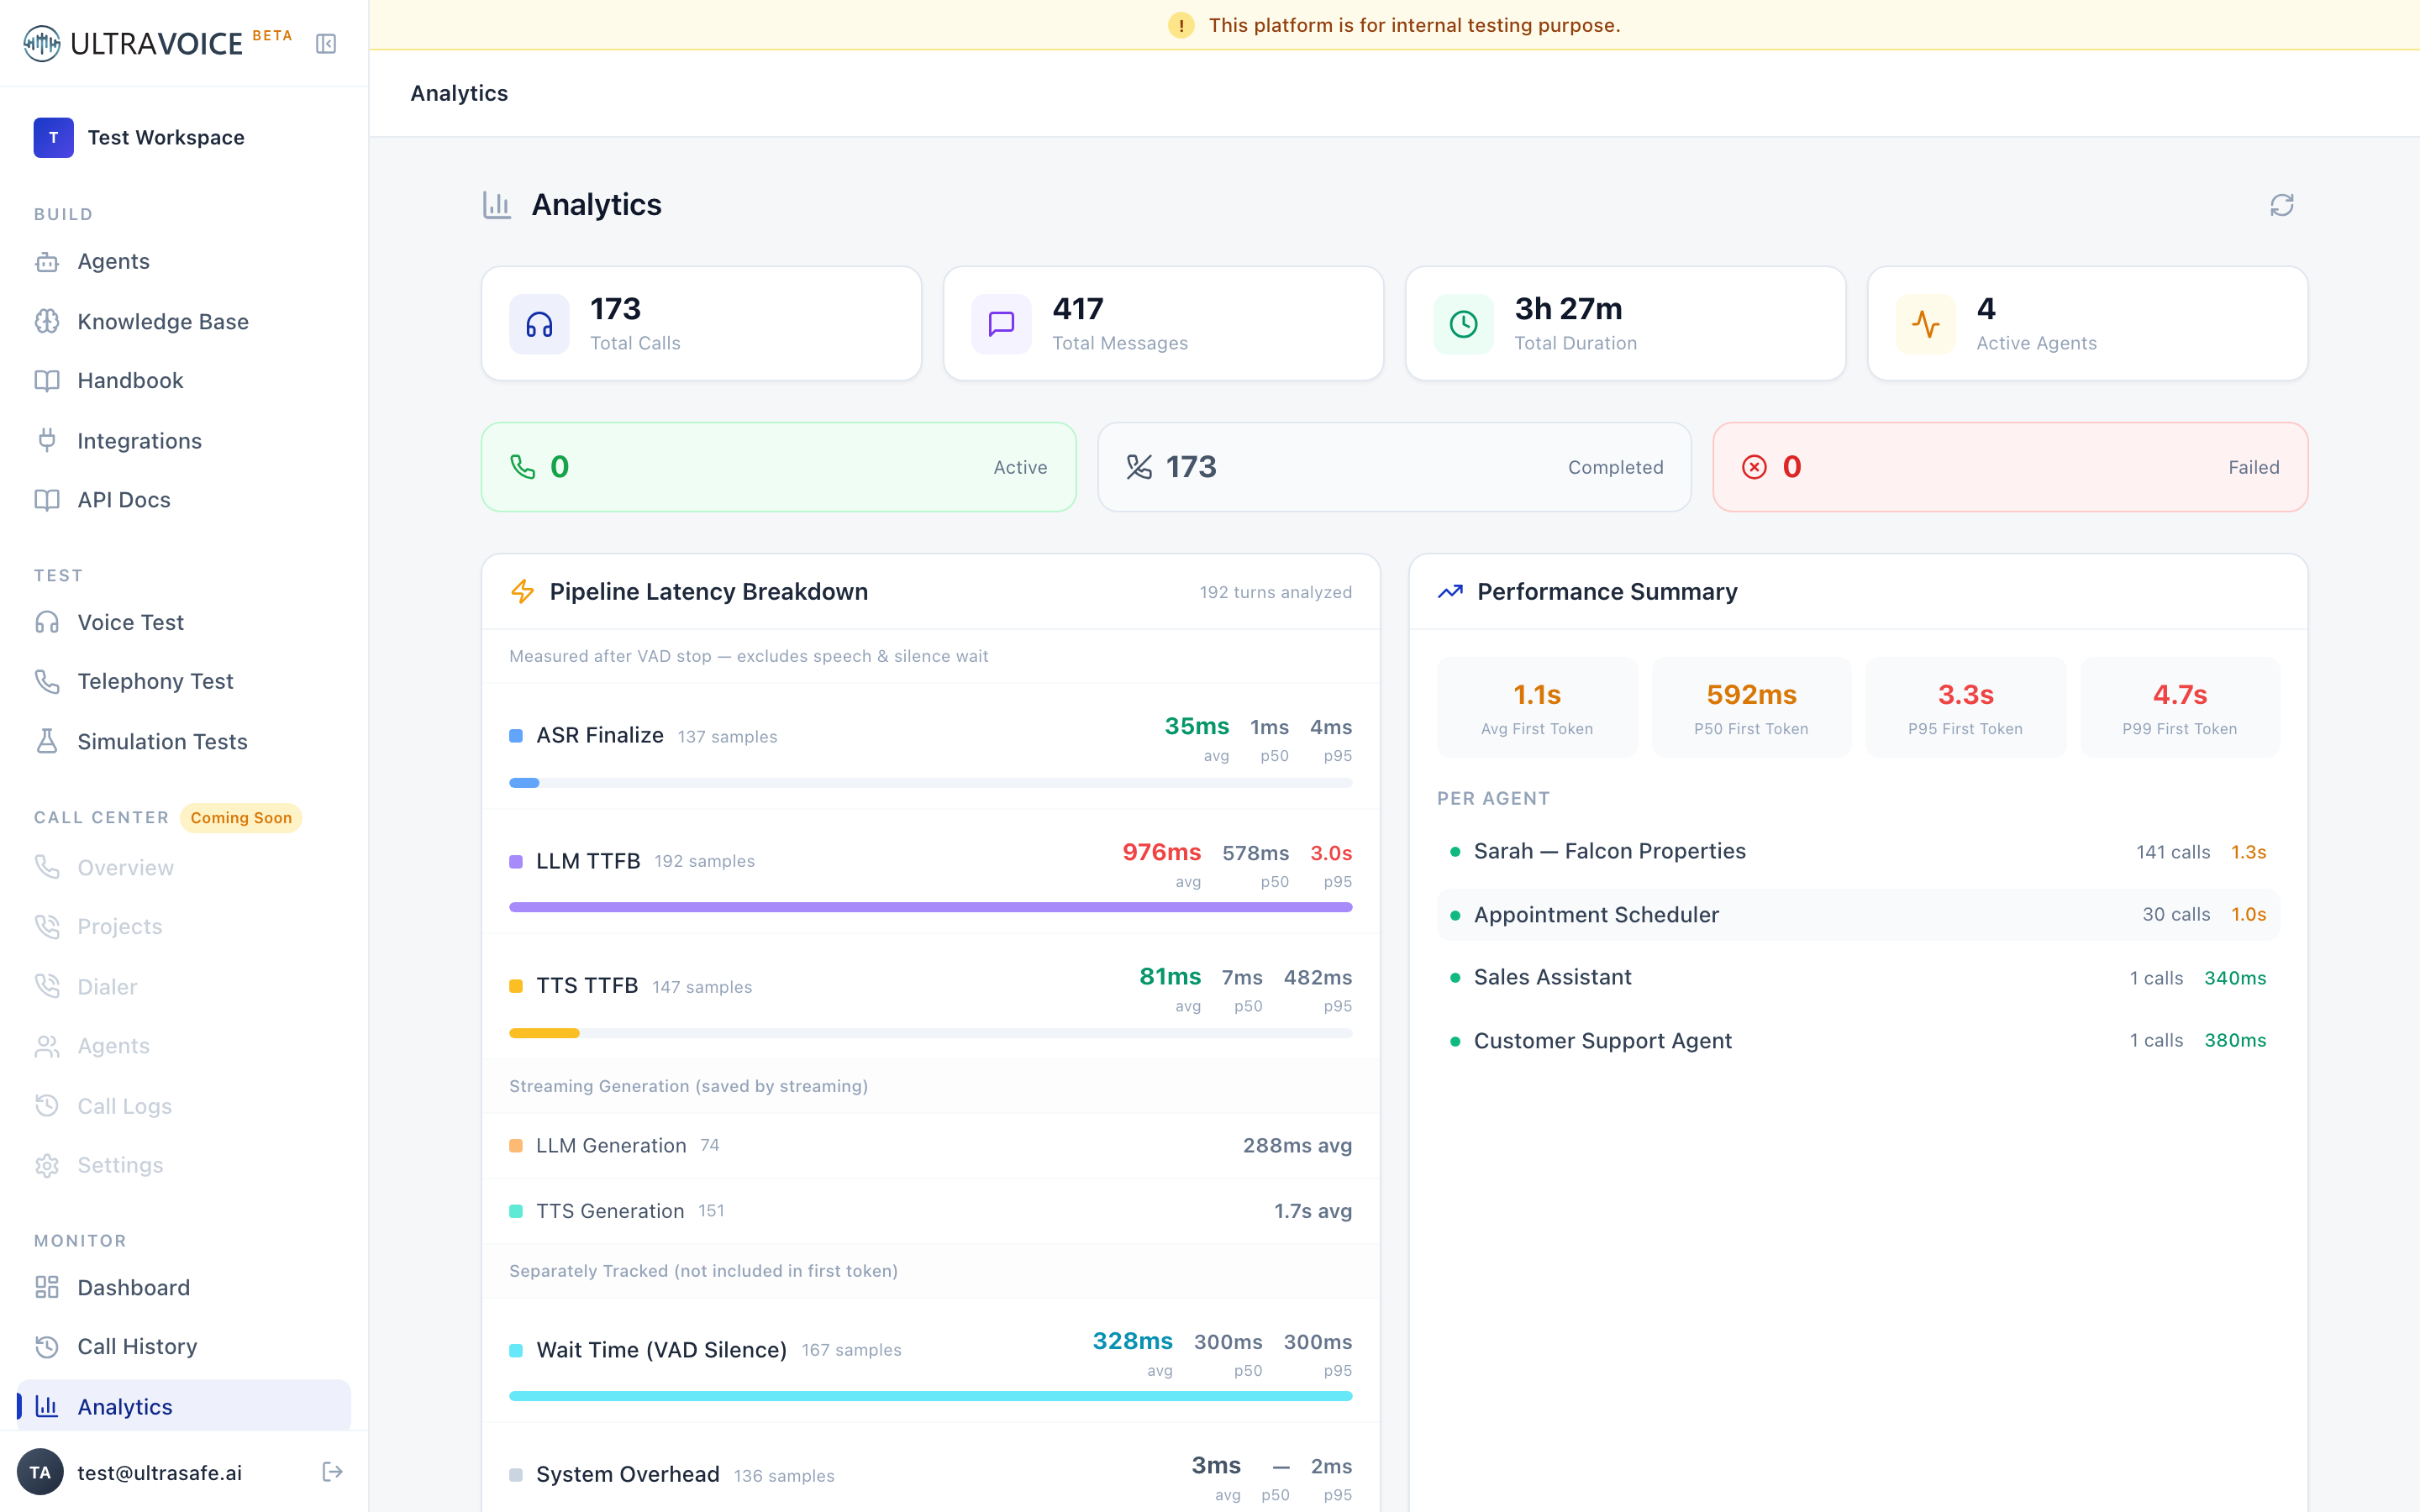Click the lightning bolt Pipeline Latency icon
Viewport: 2420px width, 1512px height.
tap(522, 592)
